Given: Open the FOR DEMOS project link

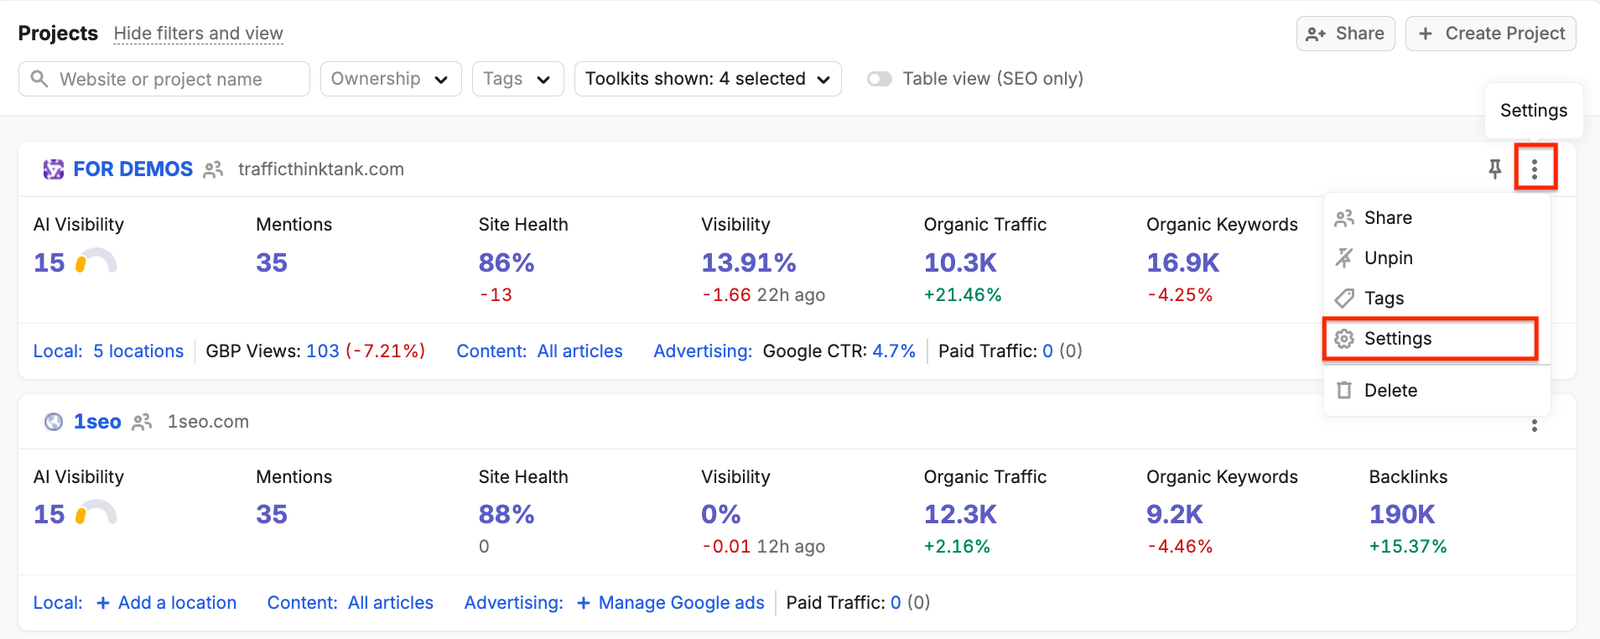Looking at the screenshot, I should [x=133, y=169].
